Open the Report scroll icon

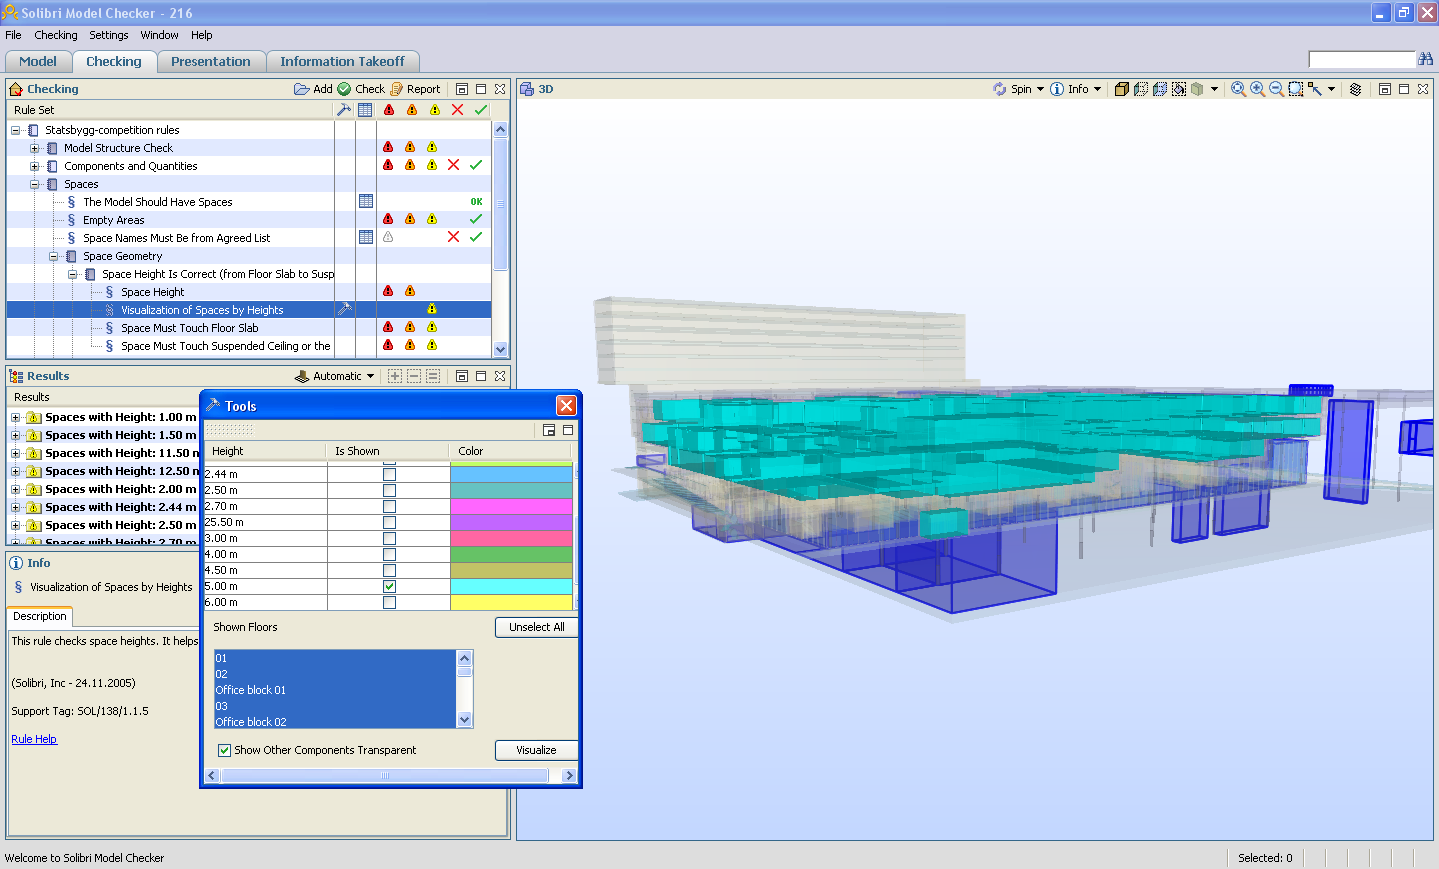[x=397, y=89]
